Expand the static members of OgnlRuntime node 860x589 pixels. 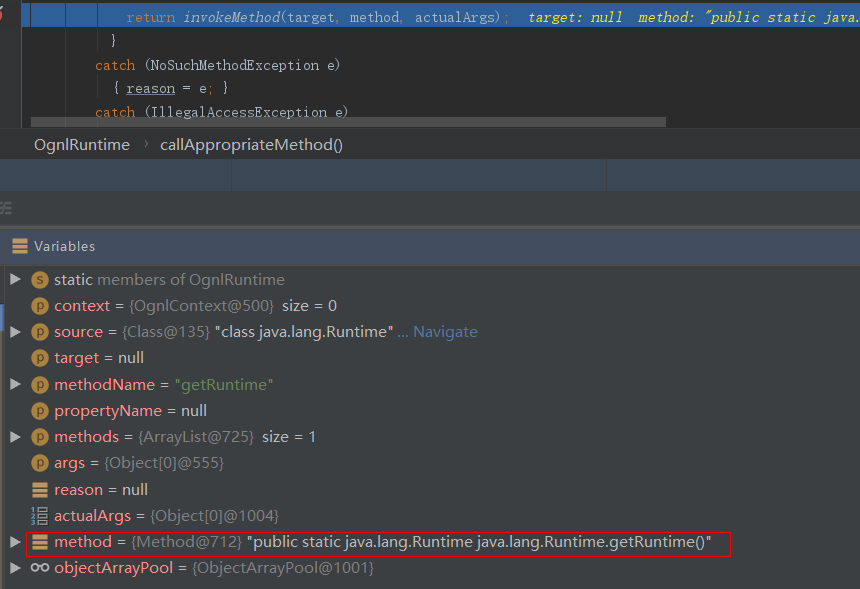click(15, 279)
